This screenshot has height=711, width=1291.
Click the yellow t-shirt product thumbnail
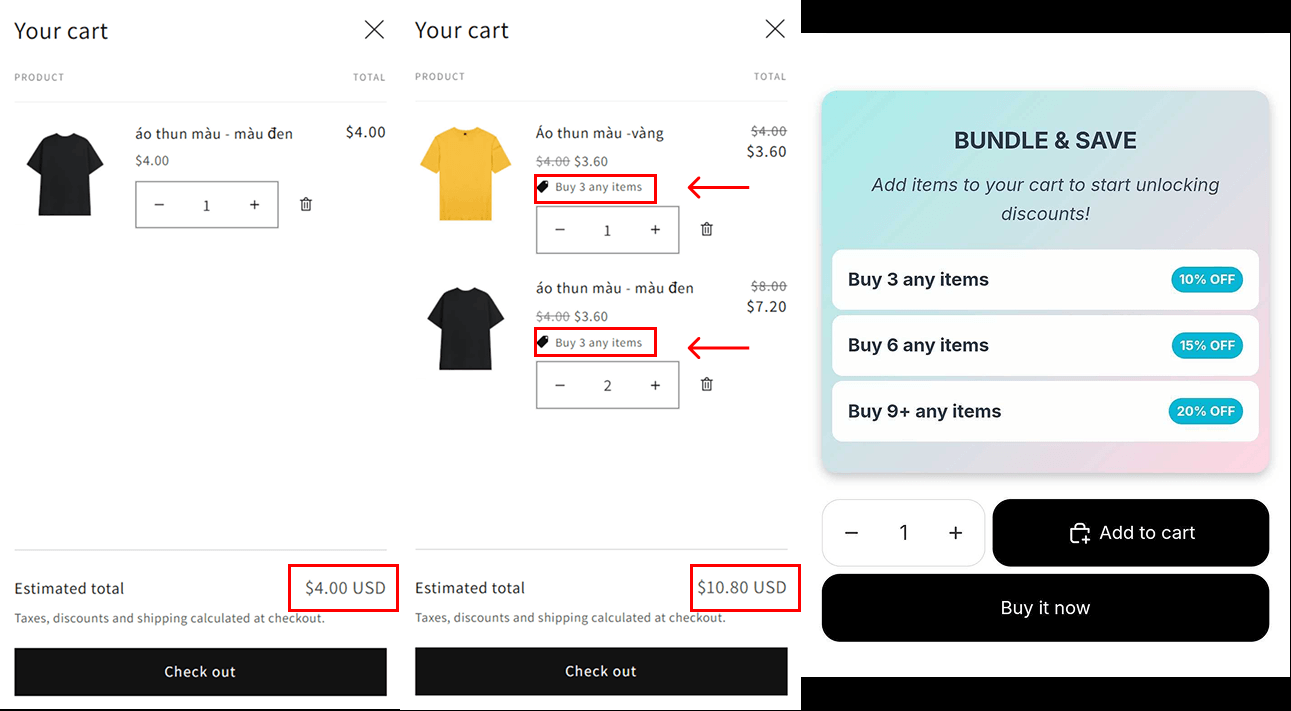click(465, 173)
